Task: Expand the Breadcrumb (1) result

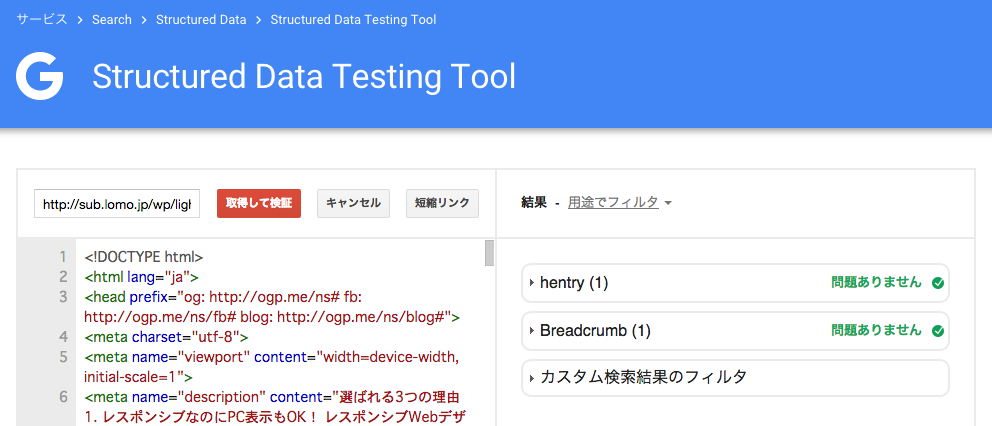Action: [x=735, y=330]
